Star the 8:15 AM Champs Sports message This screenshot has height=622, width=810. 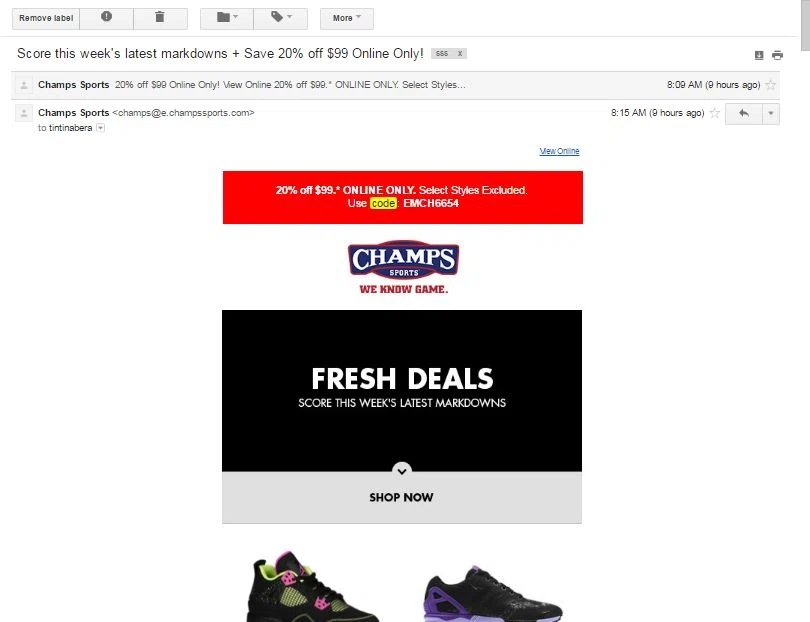pyautogui.click(x=714, y=113)
